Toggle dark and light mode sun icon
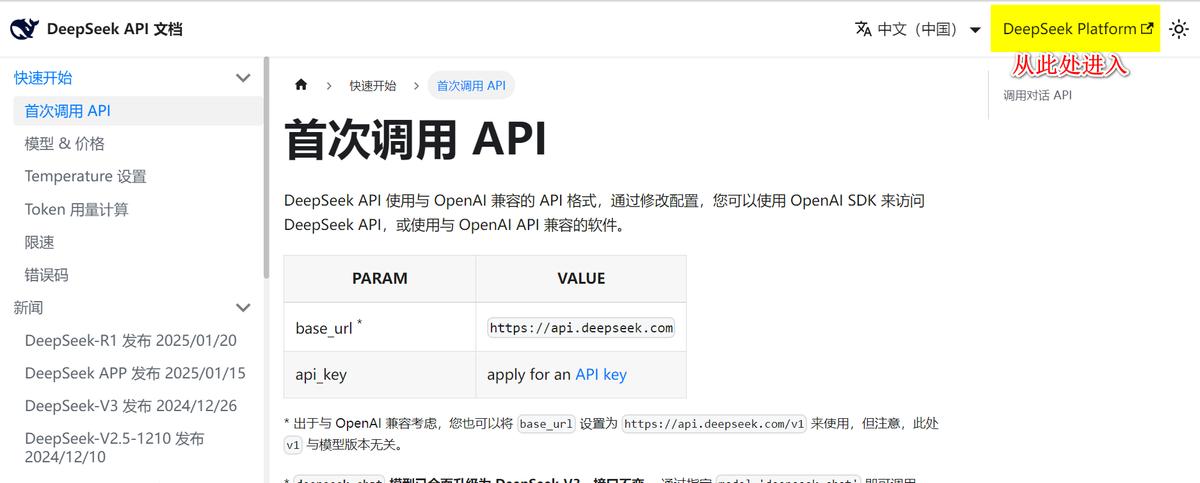 tap(1179, 29)
